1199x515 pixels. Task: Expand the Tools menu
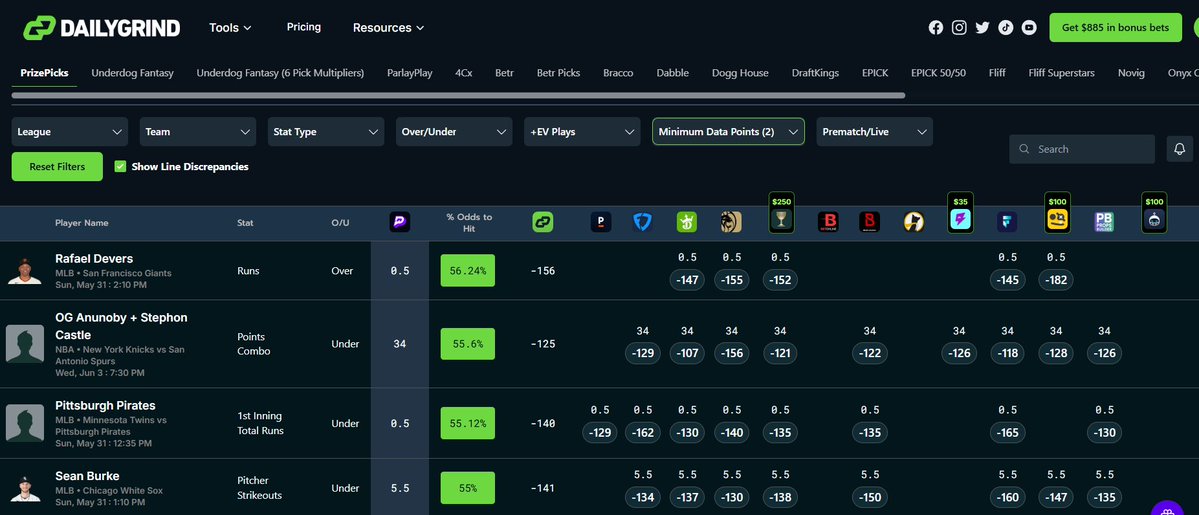230,28
